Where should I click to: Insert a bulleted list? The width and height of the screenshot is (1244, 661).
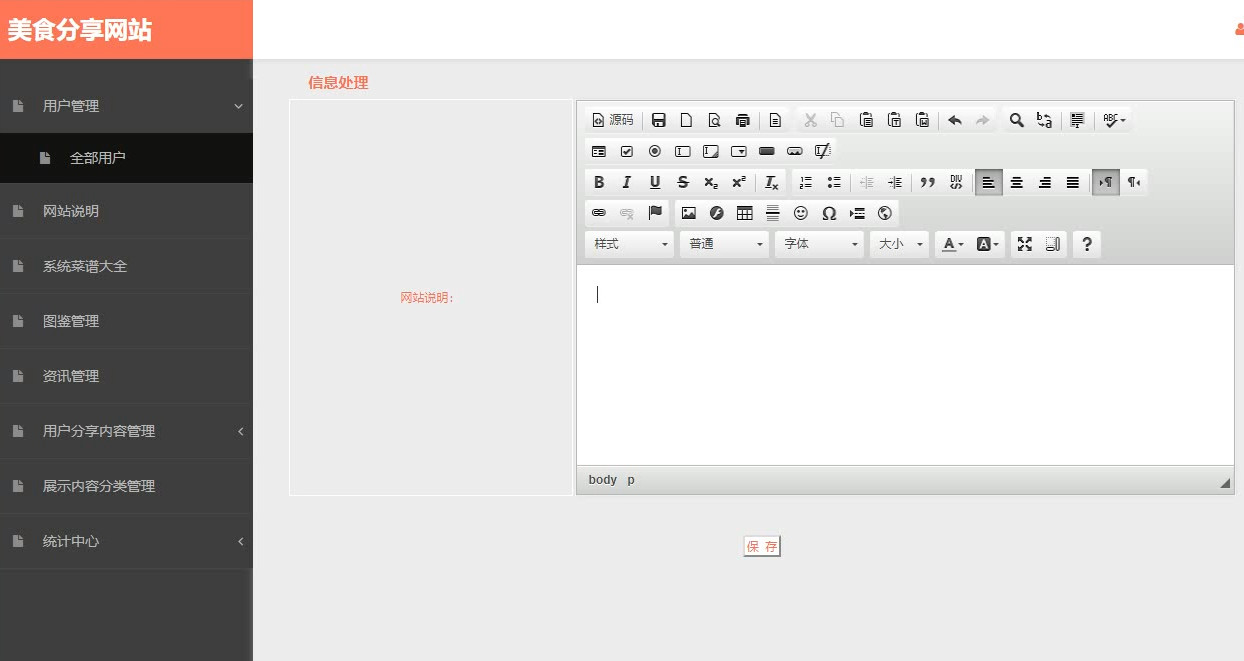[x=833, y=182]
